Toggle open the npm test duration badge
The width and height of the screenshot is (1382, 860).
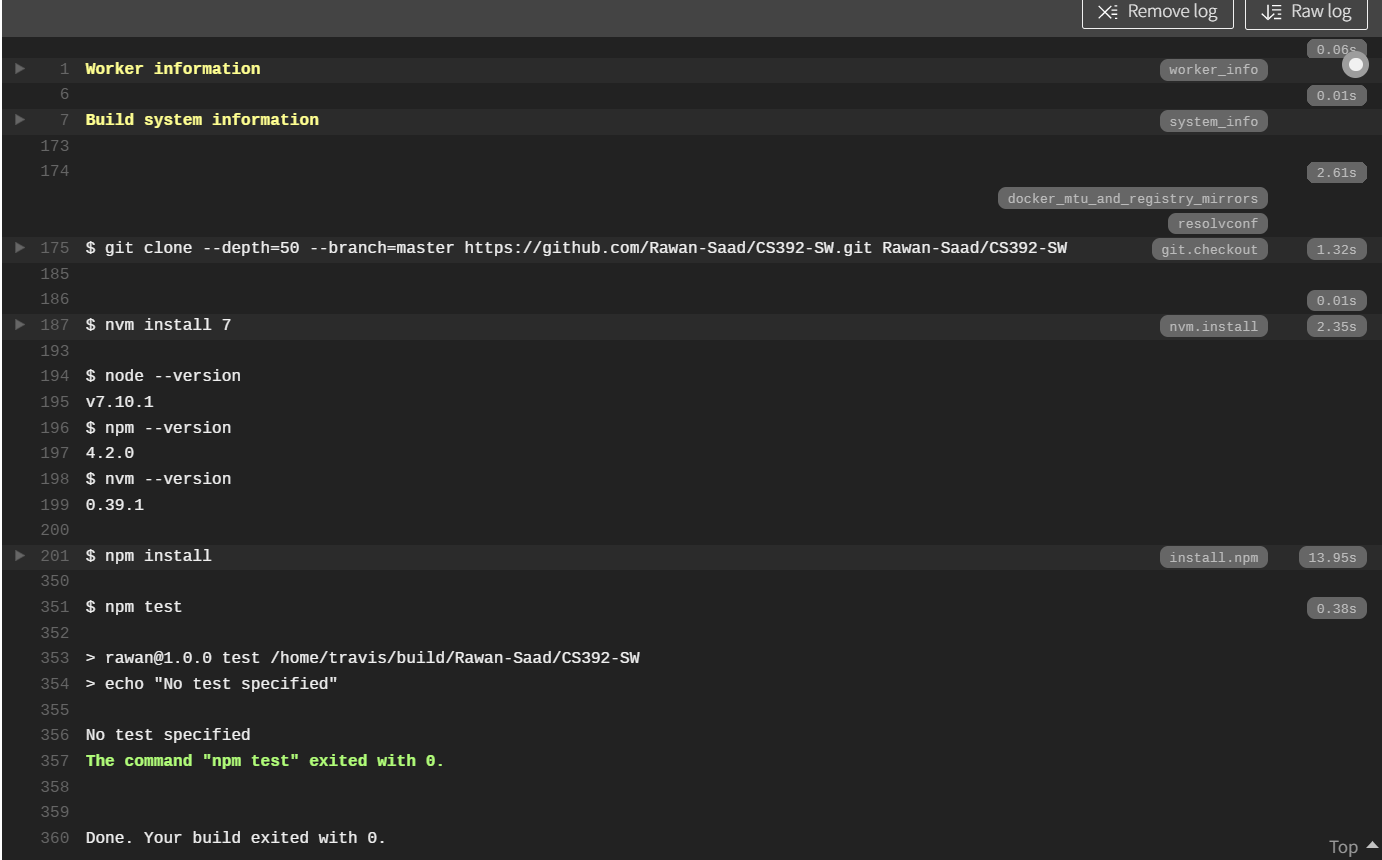[1336, 608]
